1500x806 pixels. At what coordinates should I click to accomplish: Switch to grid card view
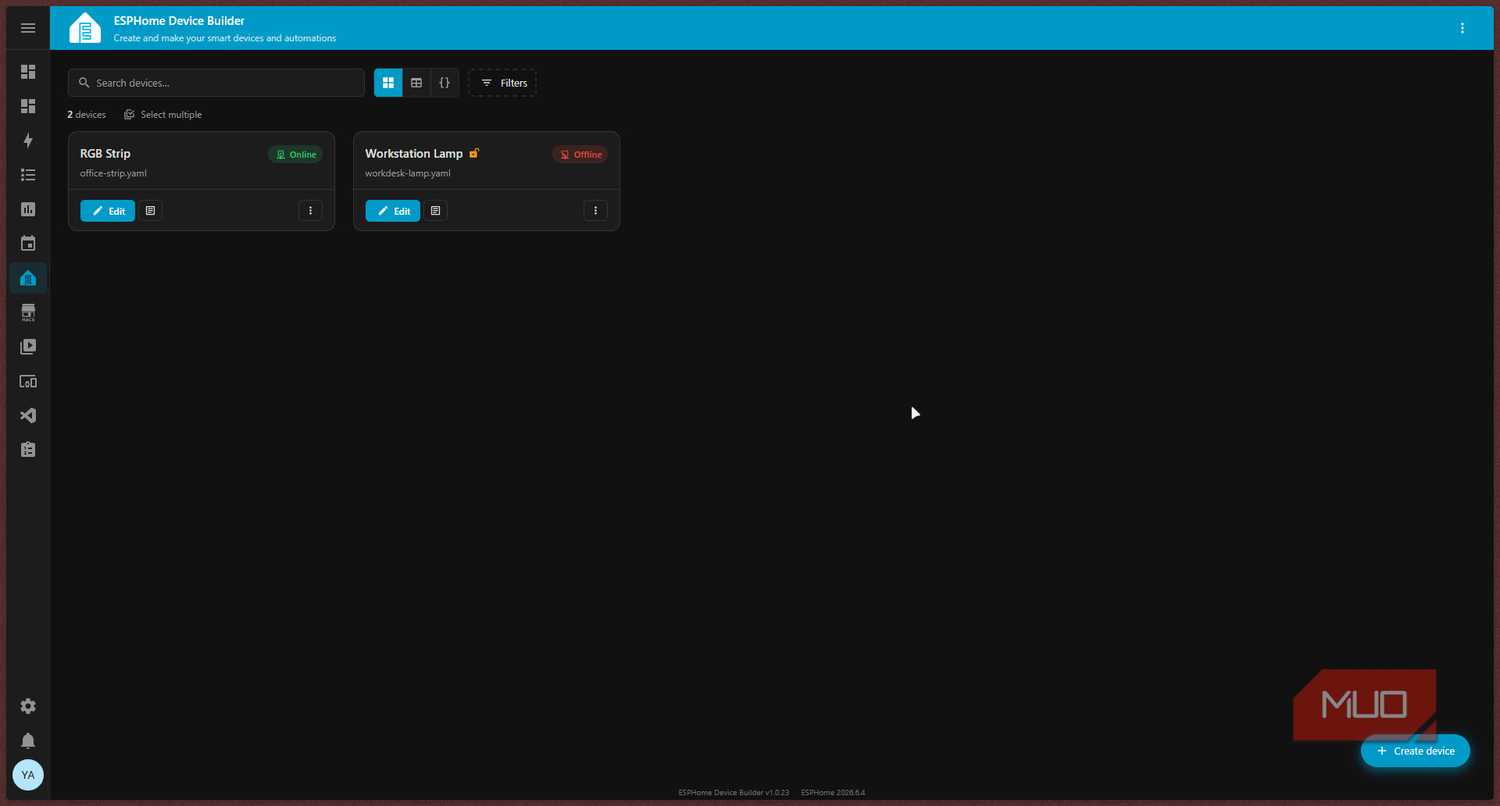(x=388, y=83)
